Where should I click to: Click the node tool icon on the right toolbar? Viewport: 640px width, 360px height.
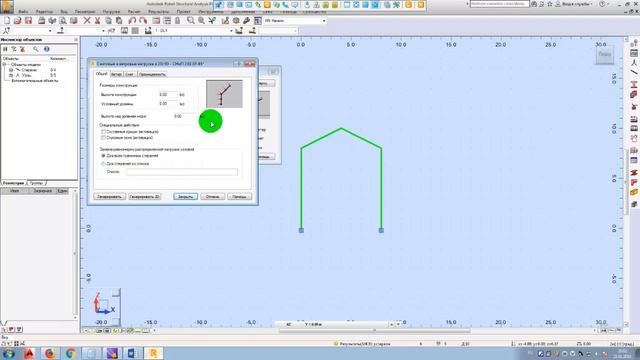[633, 63]
